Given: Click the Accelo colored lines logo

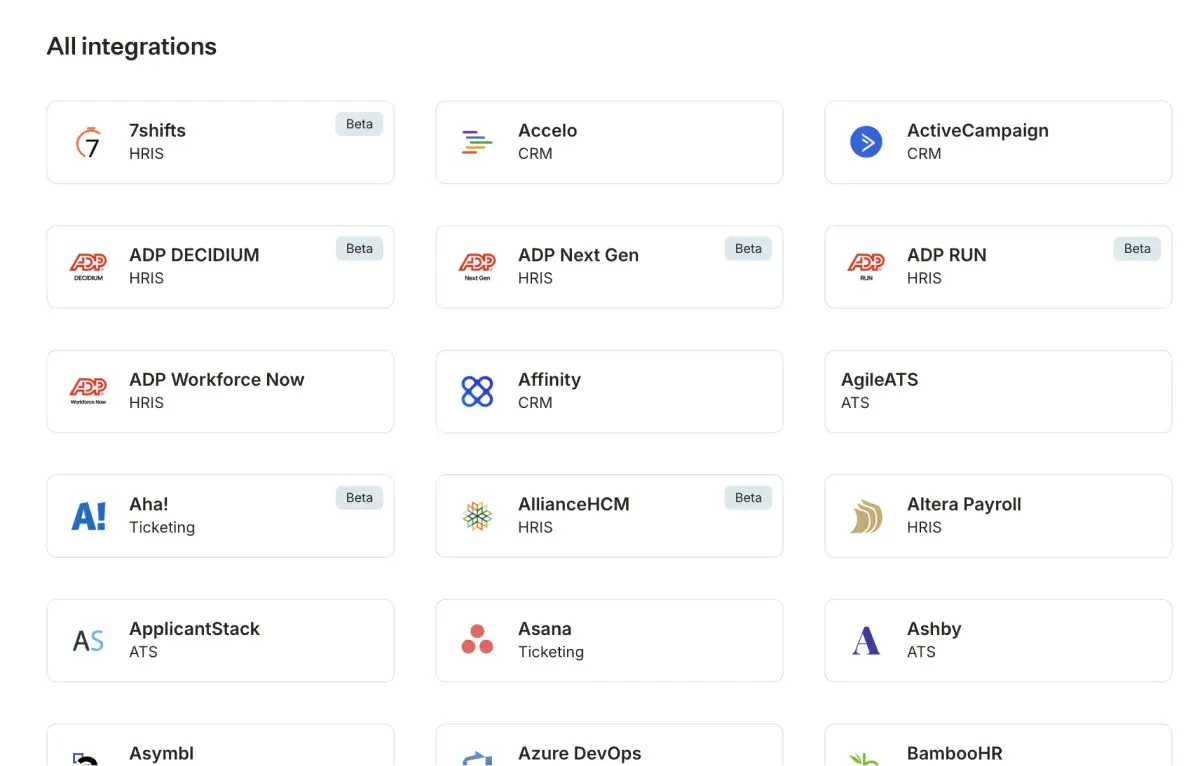Looking at the screenshot, I should tap(477, 142).
